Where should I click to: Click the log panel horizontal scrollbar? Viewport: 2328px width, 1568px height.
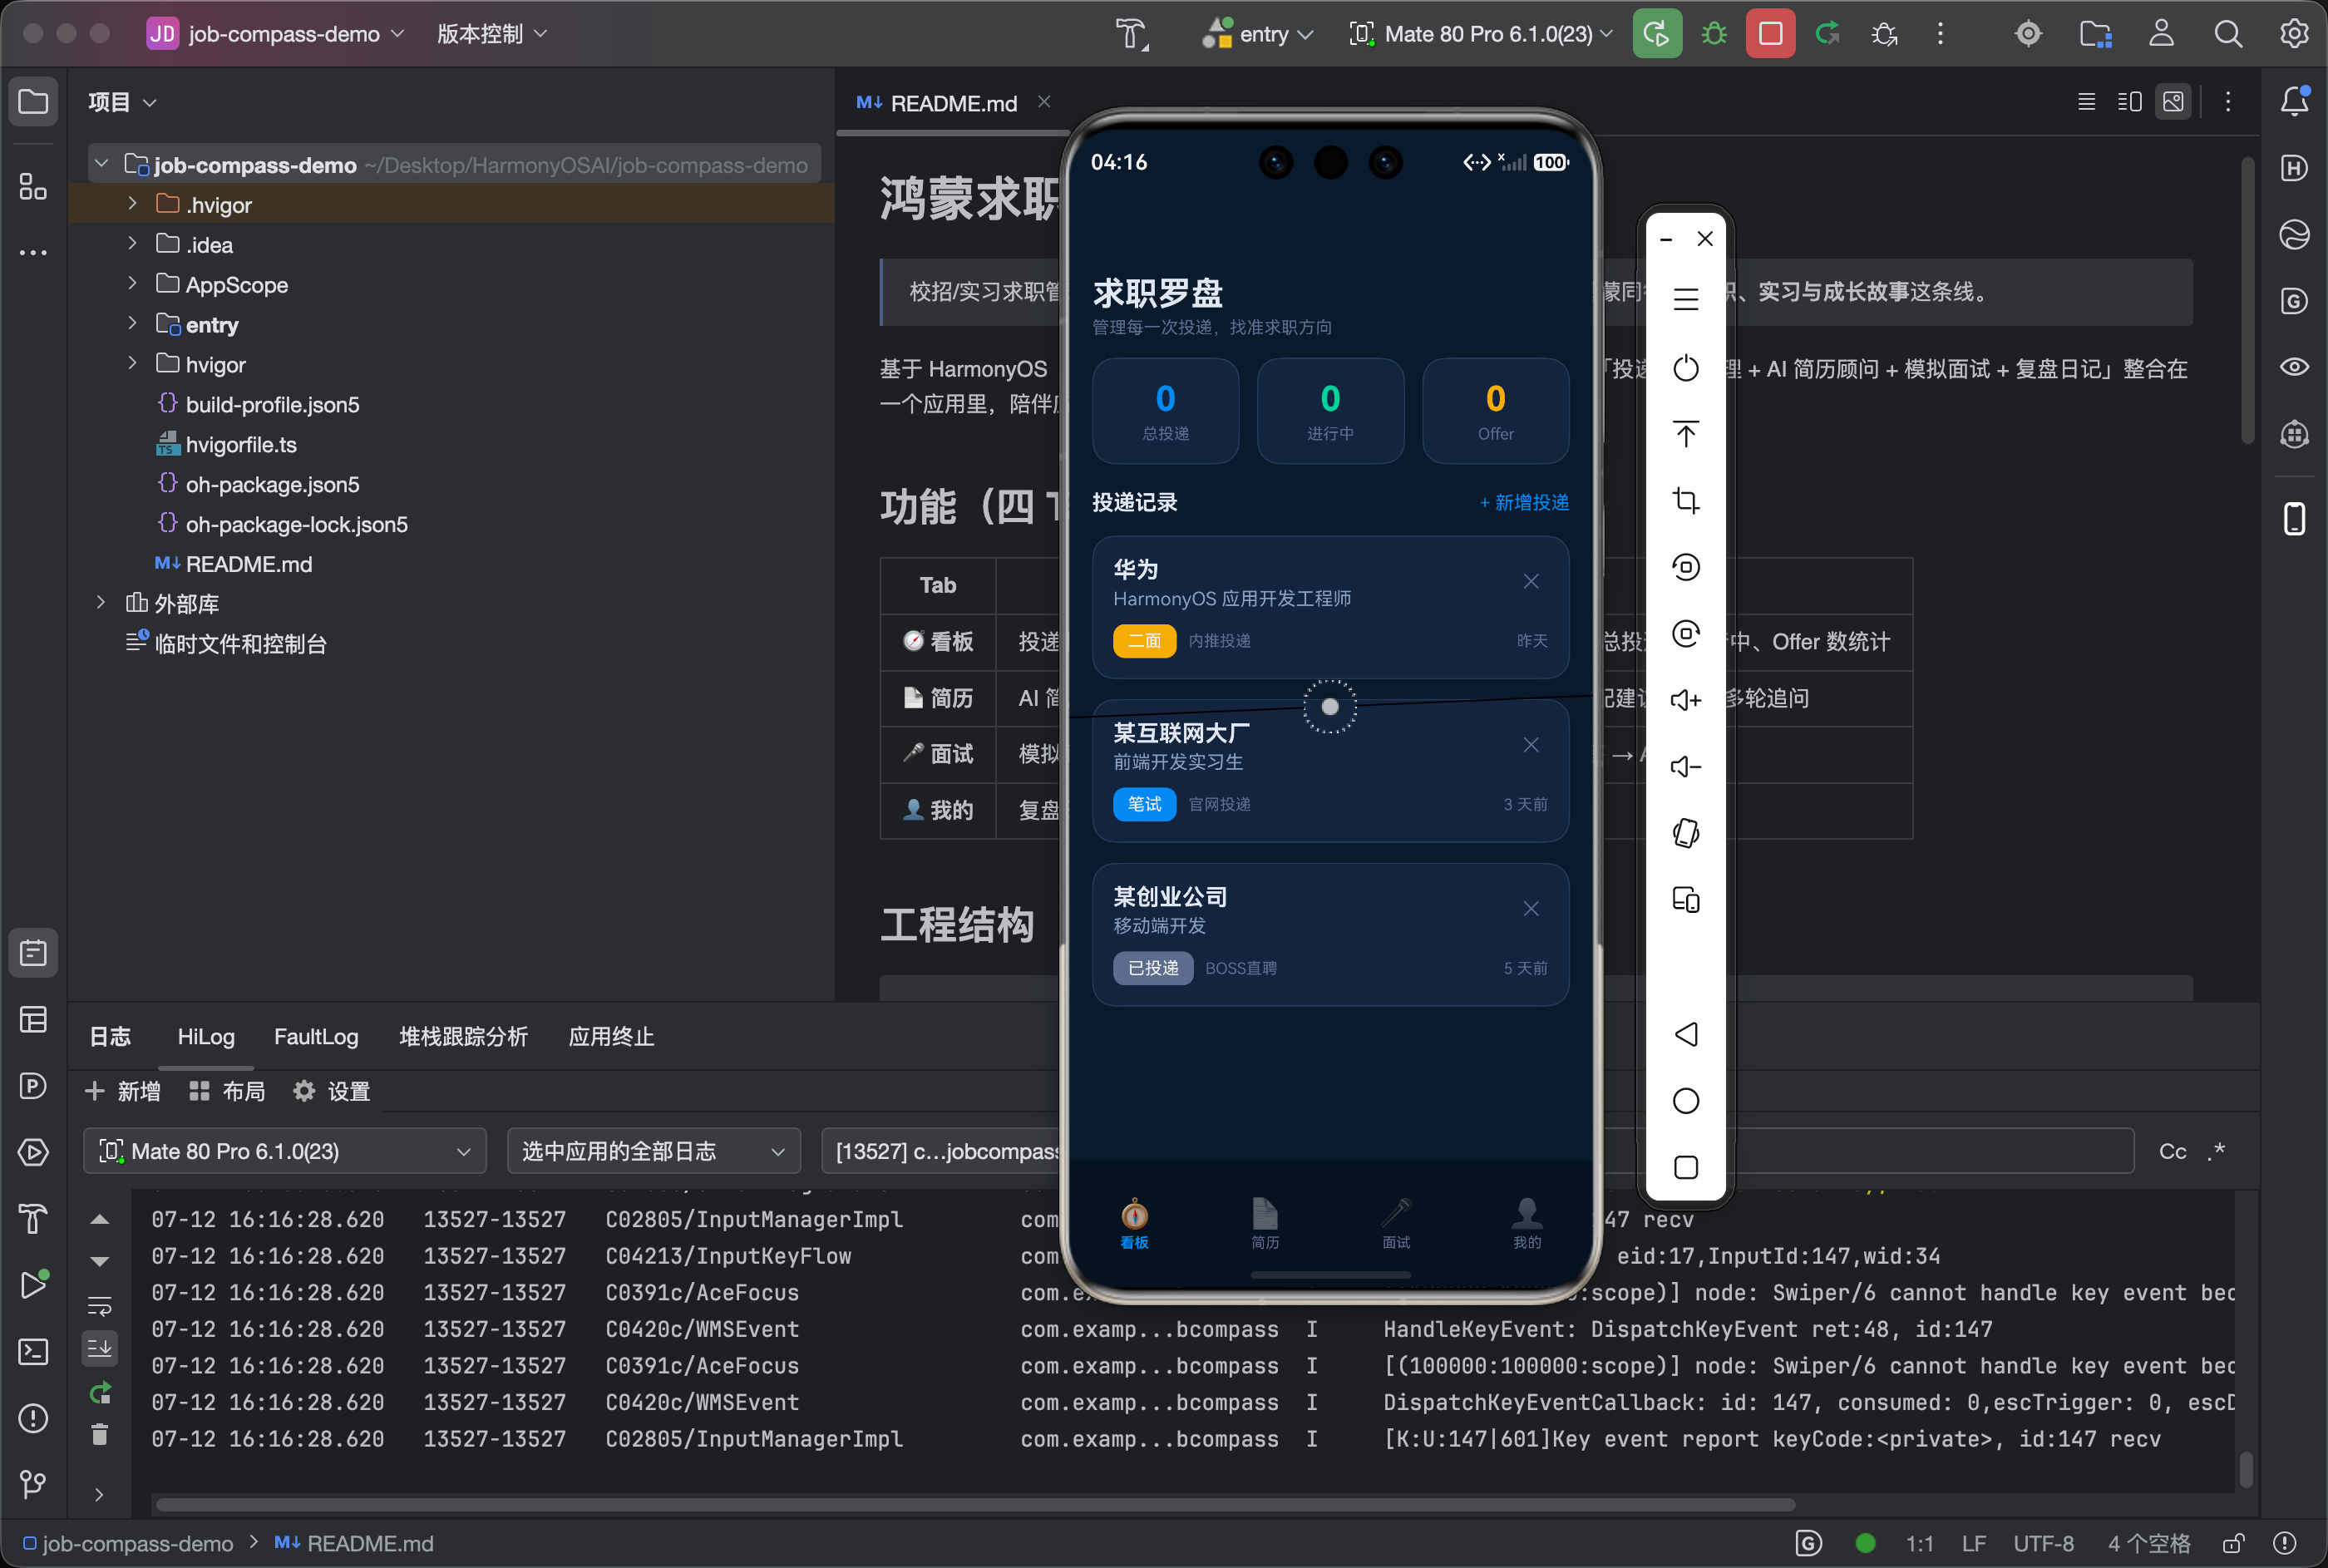pos(975,1505)
